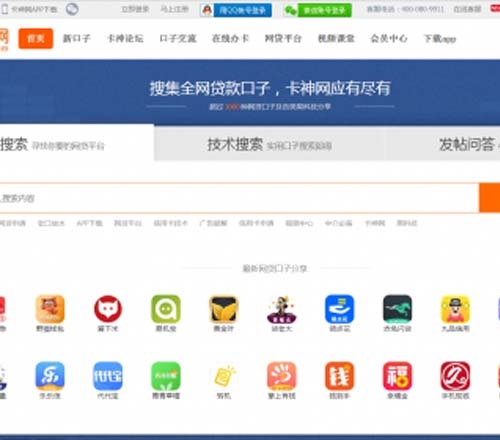Select the leftmost 搜索 tab
Screen dimensions: 500x440
pyautogui.click(x=77, y=143)
